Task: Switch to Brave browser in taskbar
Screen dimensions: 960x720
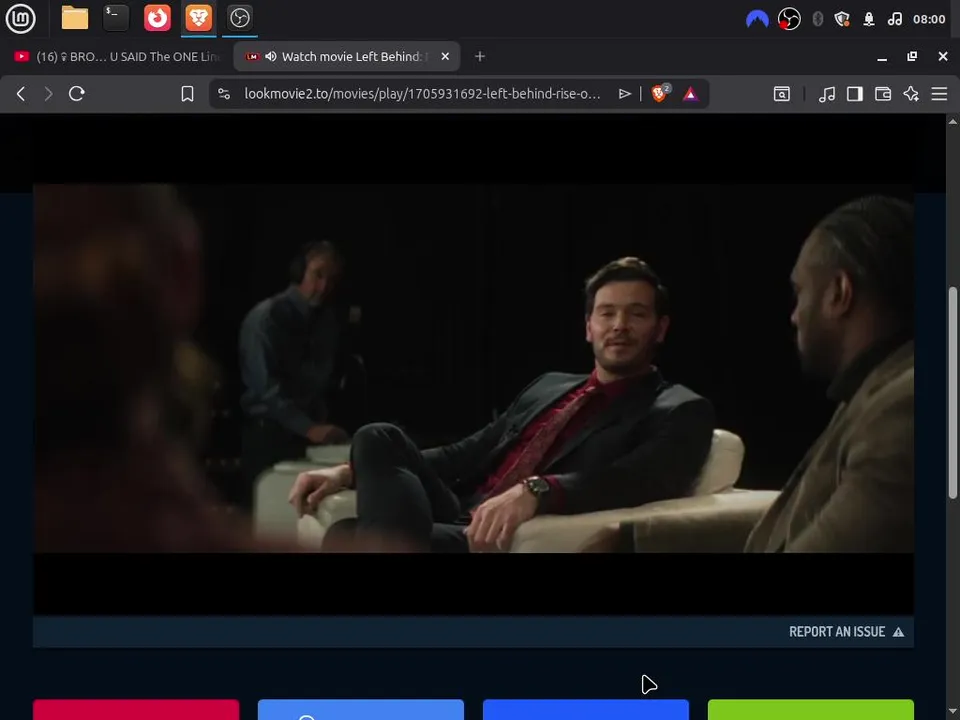Action: (x=198, y=18)
